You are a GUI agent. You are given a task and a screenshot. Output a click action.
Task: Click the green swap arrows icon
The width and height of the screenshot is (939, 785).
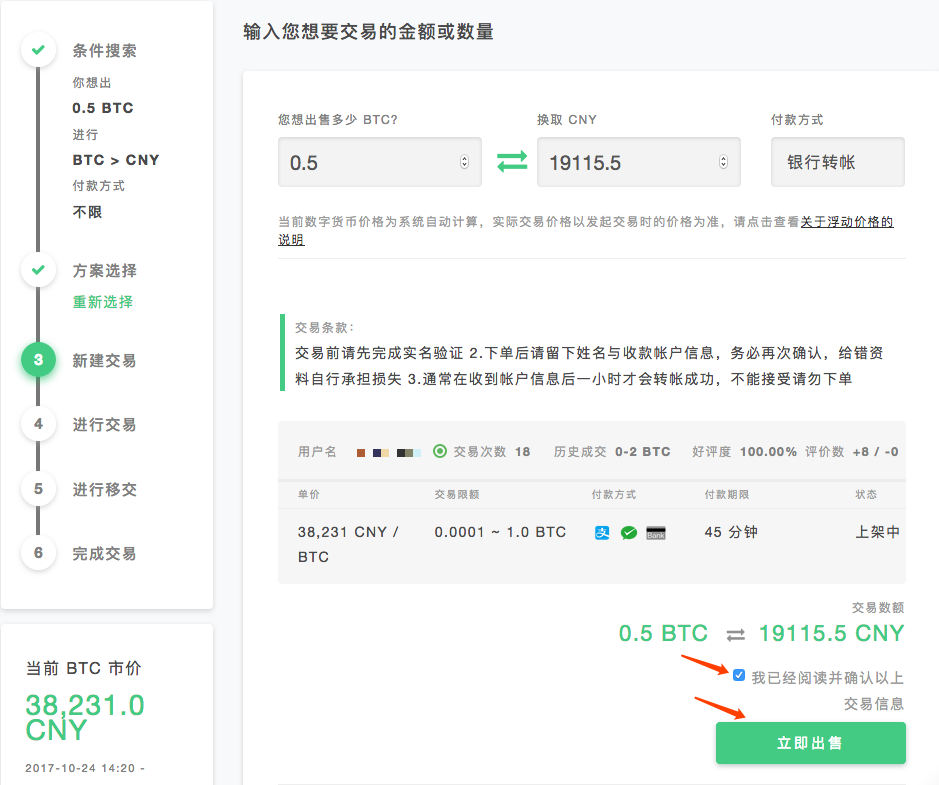point(512,162)
